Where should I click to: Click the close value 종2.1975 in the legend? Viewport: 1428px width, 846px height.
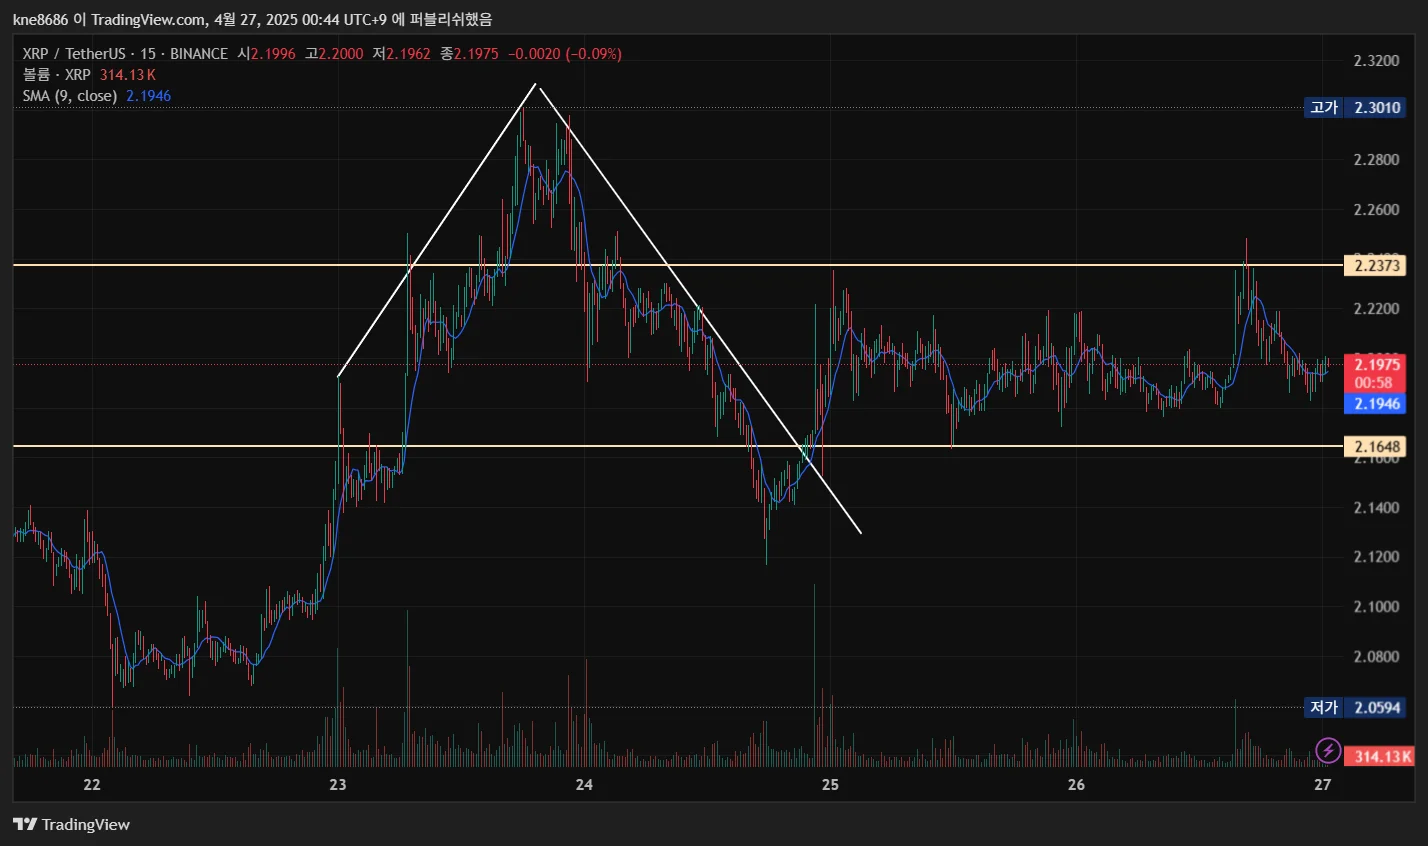(x=469, y=54)
